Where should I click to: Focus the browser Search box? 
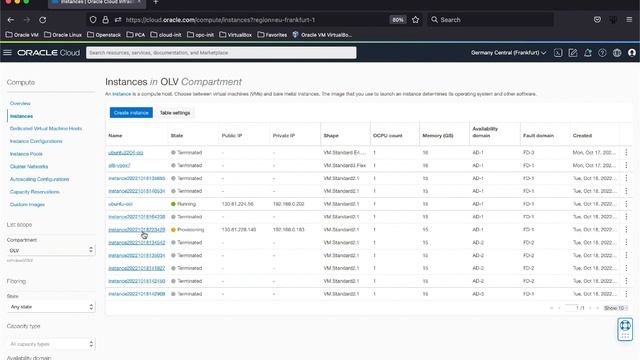pos(490,20)
